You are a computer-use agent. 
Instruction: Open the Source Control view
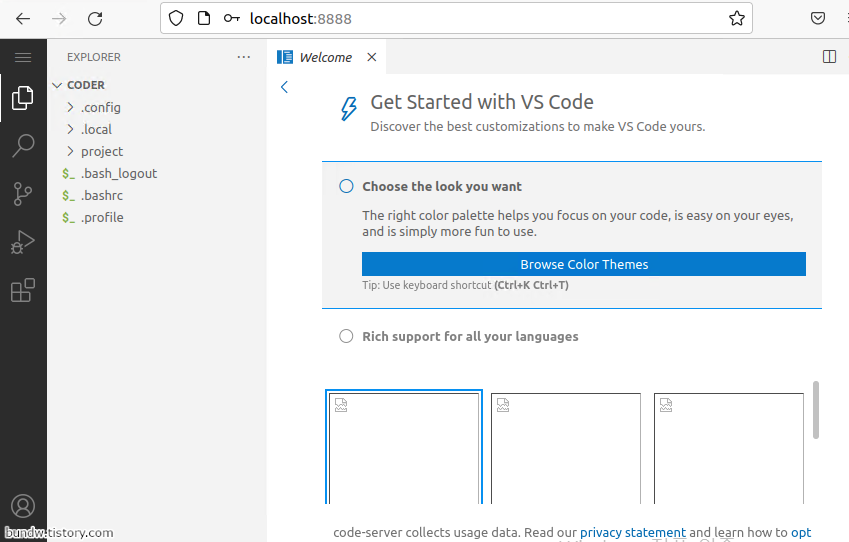(x=23, y=194)
